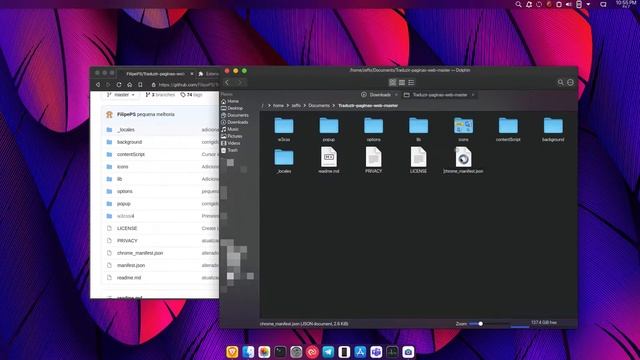Close the FilipePS GitHub browser tab

192,74
